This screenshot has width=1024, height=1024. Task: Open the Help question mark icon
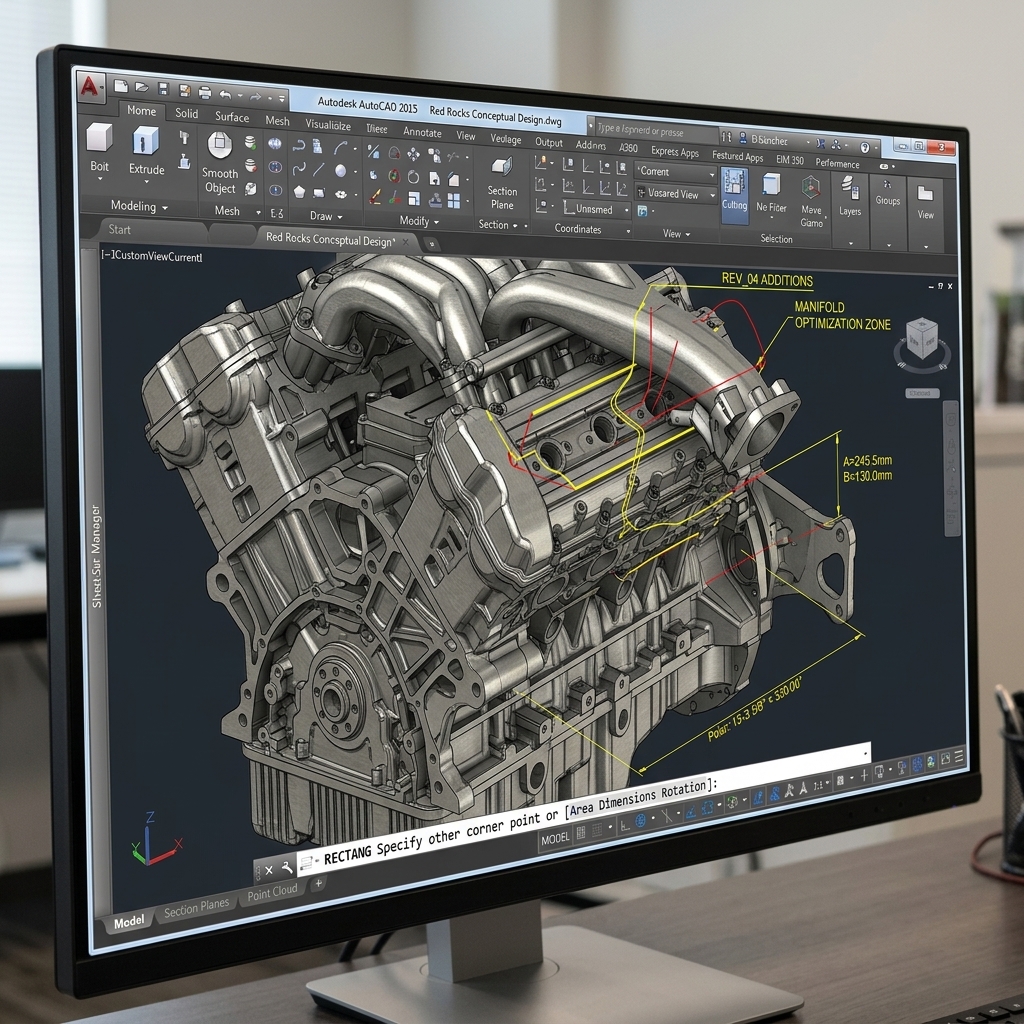pos(865,147)
